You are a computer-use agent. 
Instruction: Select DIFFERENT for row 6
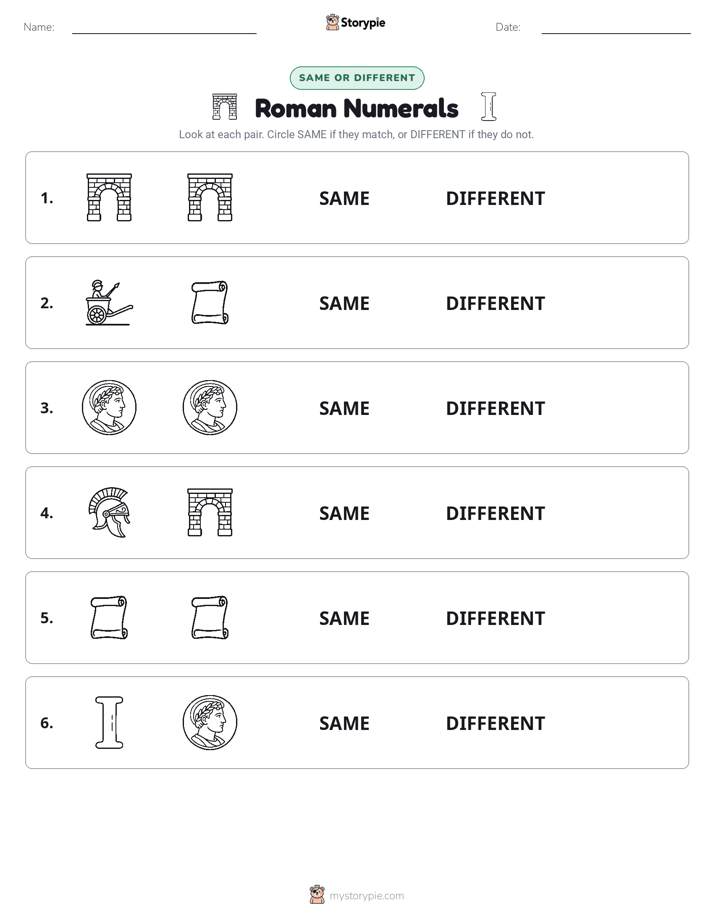click(495, 723)
